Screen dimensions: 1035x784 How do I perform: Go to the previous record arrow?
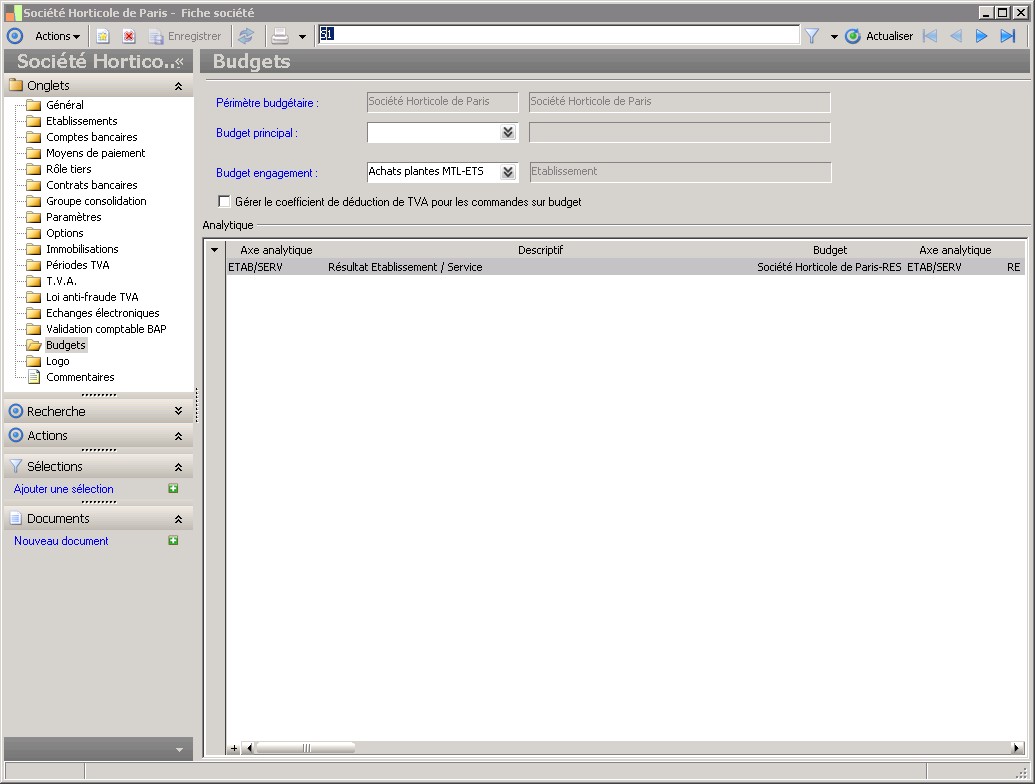tap(956, 36)
